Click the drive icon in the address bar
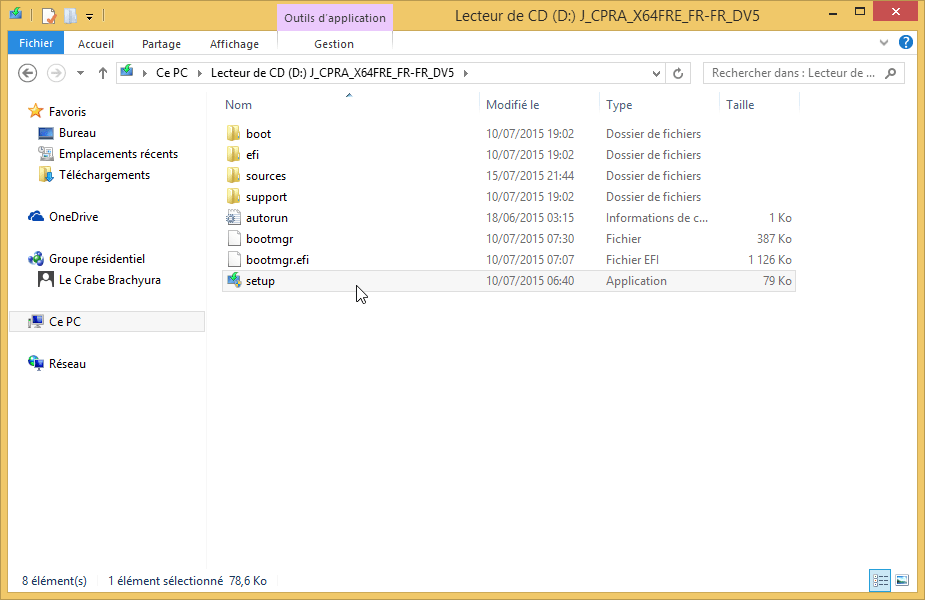The height and width of the screenshot is (600, 925). [127, 72]
